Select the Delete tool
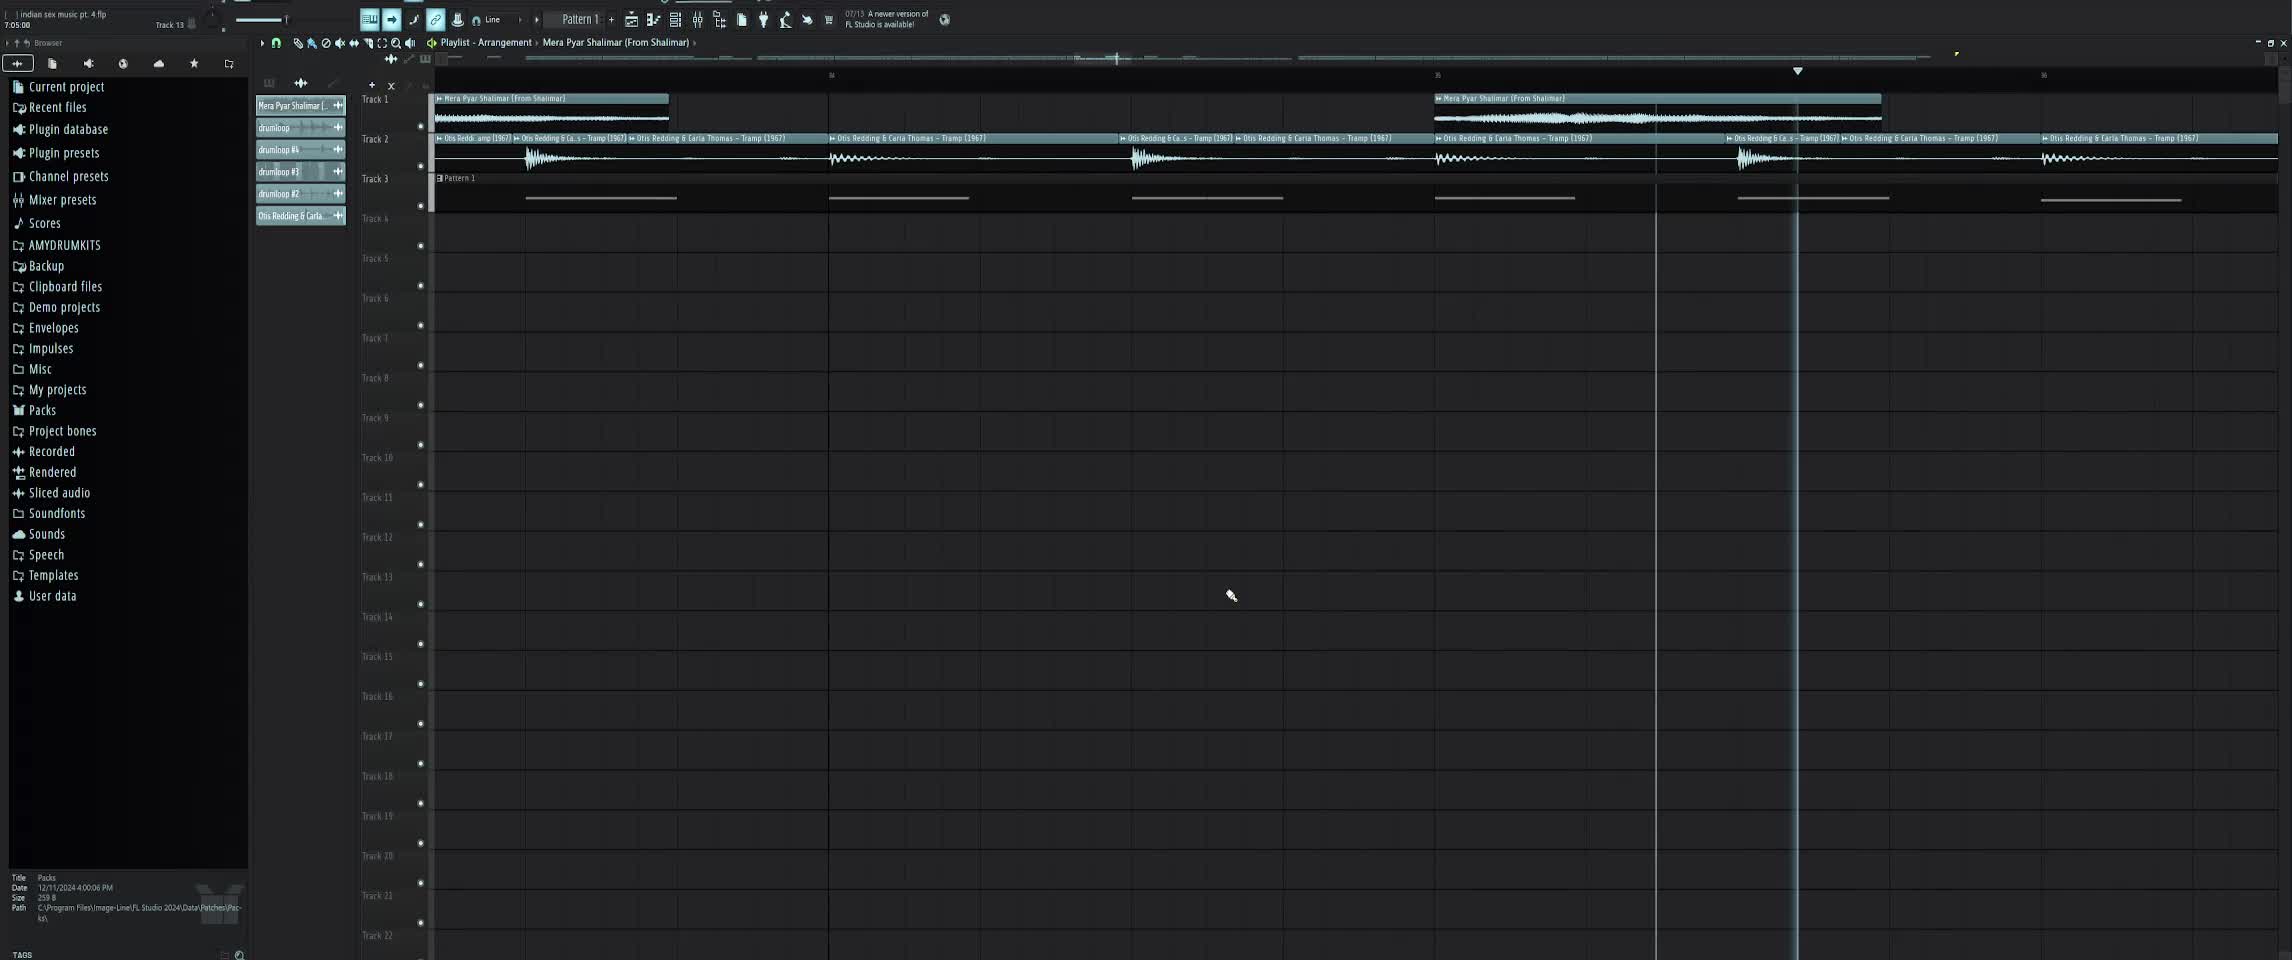2292x960 pixels. tap(325, 43)
